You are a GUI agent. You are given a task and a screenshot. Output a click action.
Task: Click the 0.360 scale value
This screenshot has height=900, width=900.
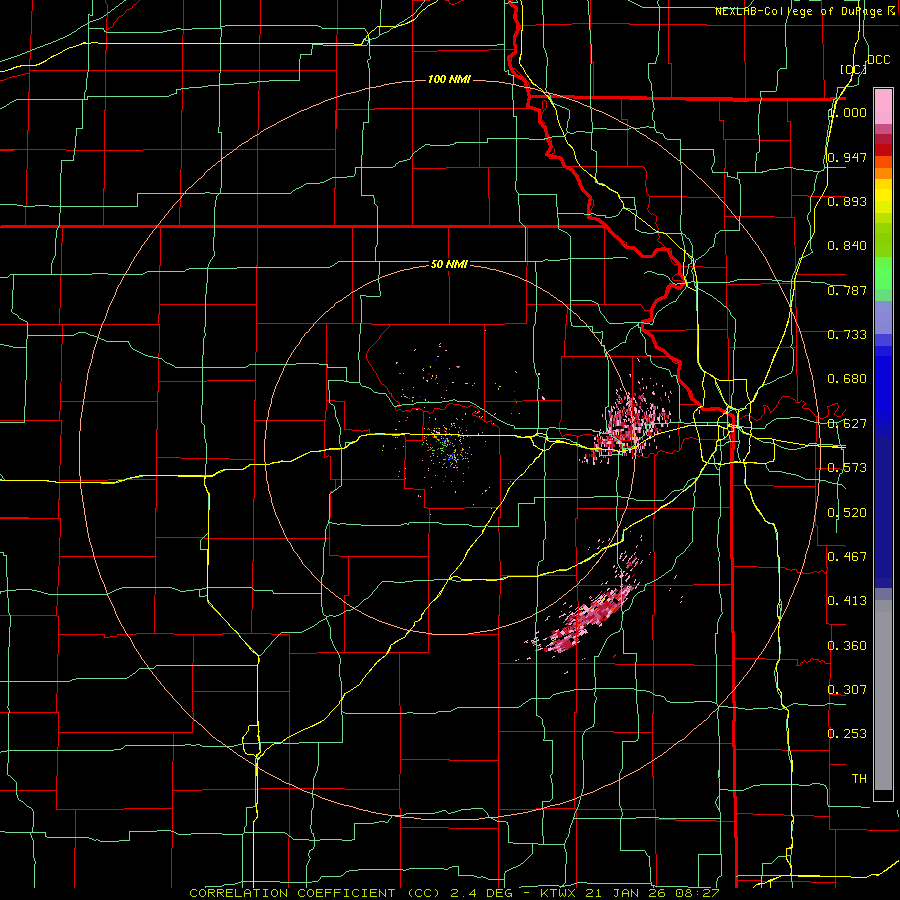847,646
